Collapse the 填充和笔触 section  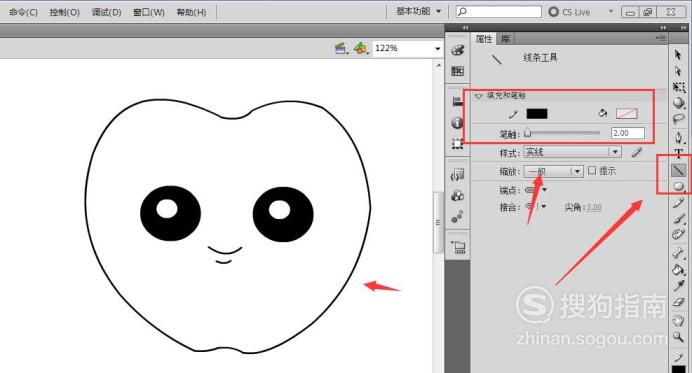[478, 96]
